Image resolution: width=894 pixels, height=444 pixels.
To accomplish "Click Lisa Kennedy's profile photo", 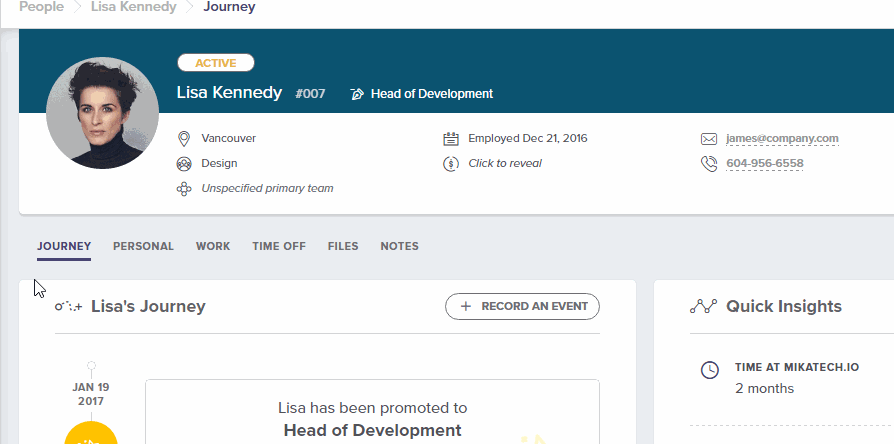I will point(103,112).
